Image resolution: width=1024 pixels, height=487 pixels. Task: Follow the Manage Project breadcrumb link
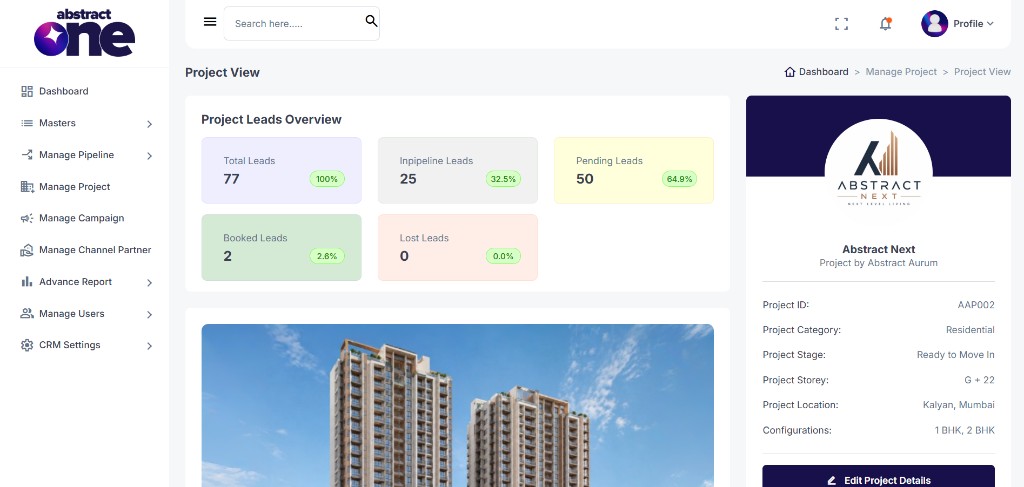pyautogui.click(x=901, y=72)
